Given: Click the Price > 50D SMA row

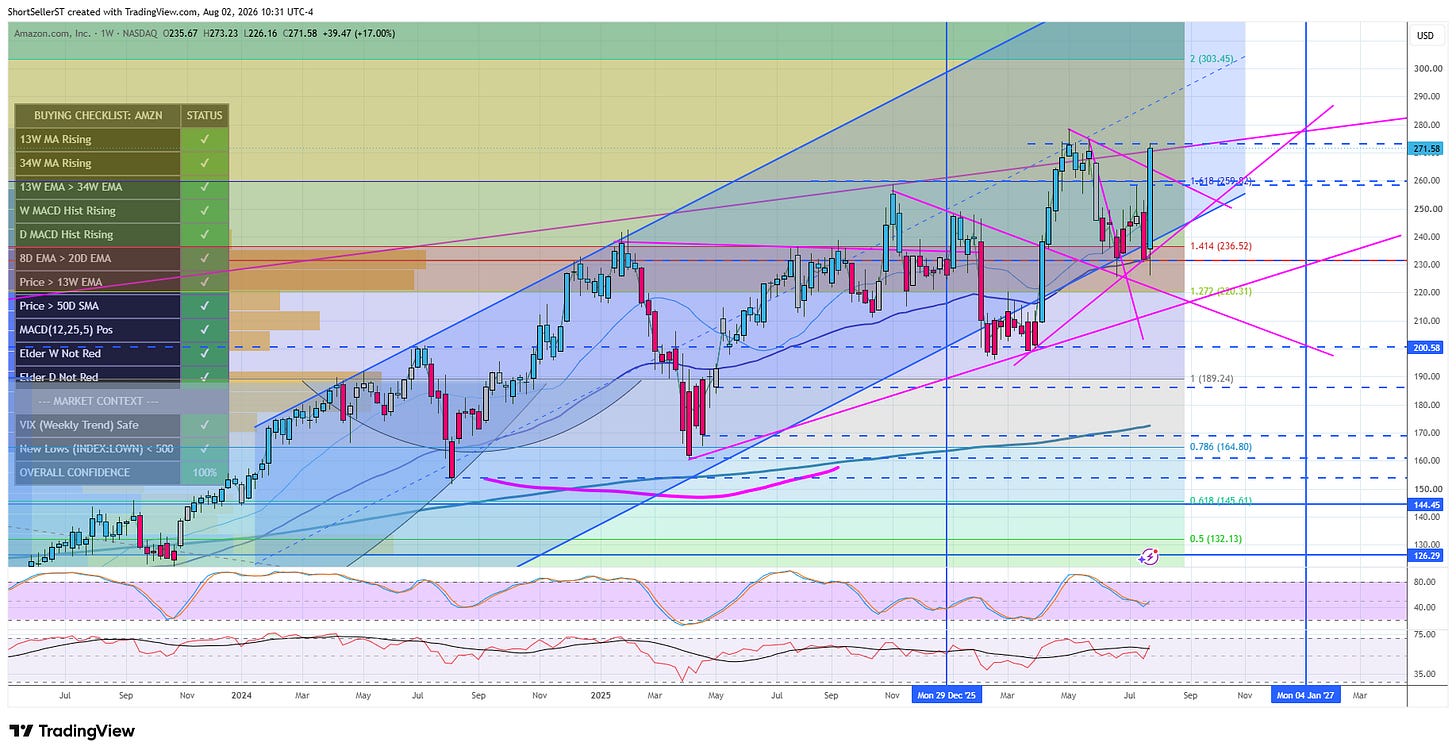Looking at the screenshot, I should (x=121, y=306).
